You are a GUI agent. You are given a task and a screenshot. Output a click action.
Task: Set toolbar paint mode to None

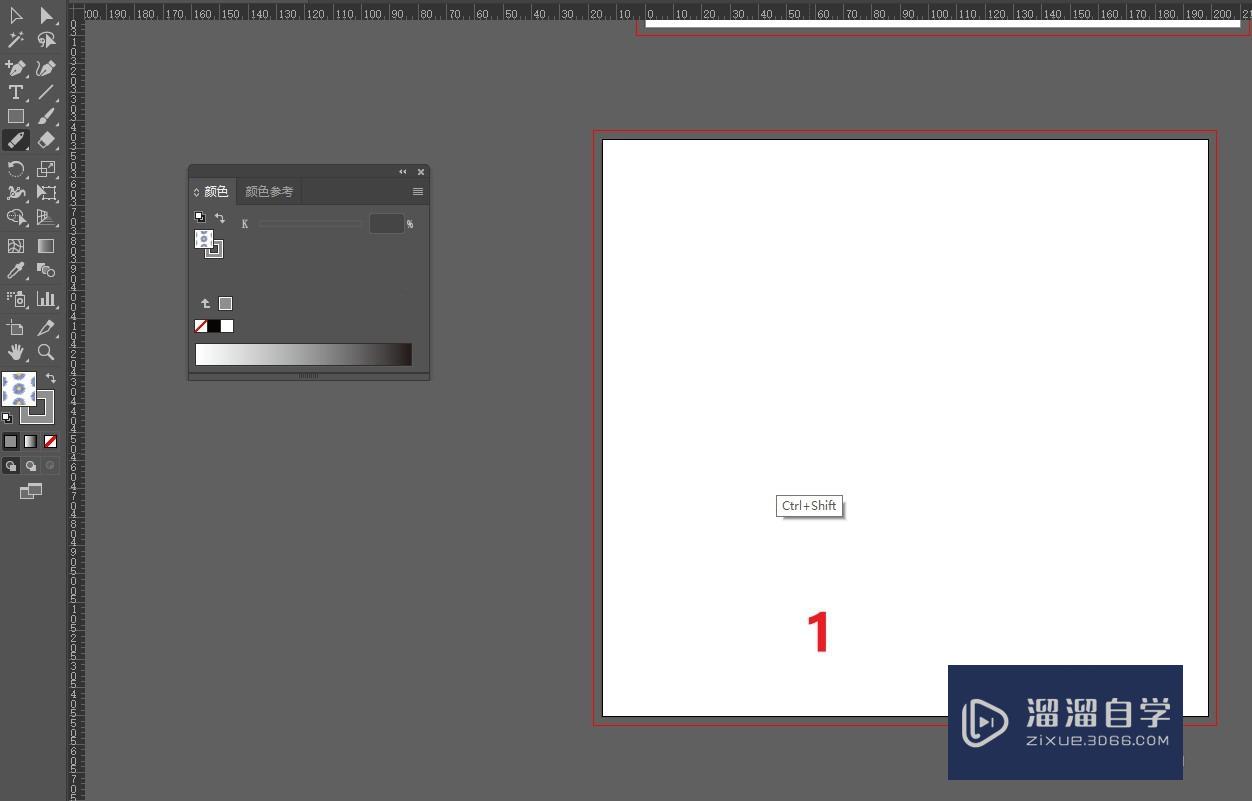point(50,441)
